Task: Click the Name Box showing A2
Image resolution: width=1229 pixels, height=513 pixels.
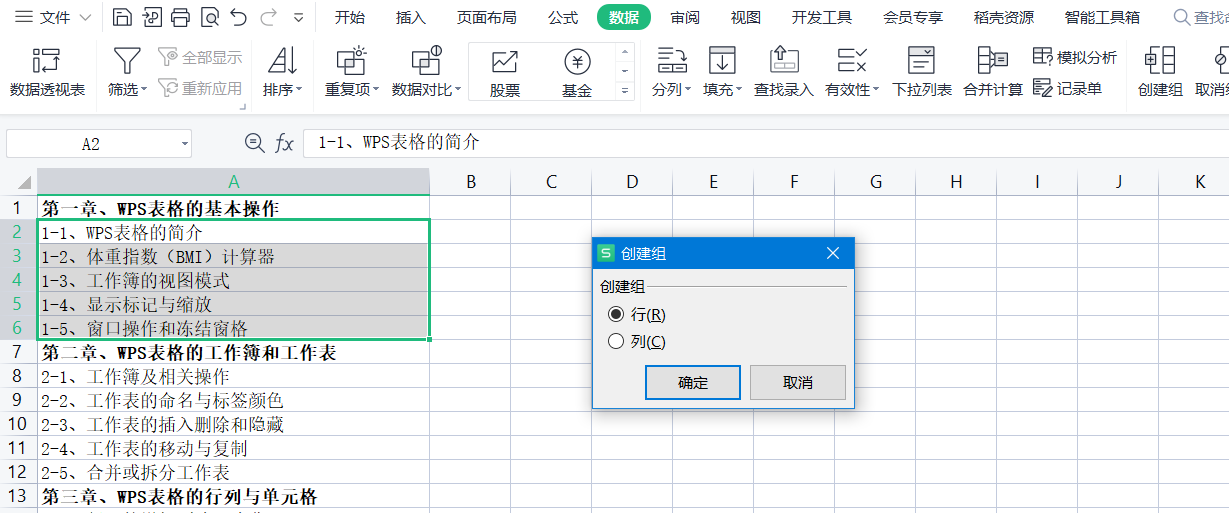Action: 91,144
